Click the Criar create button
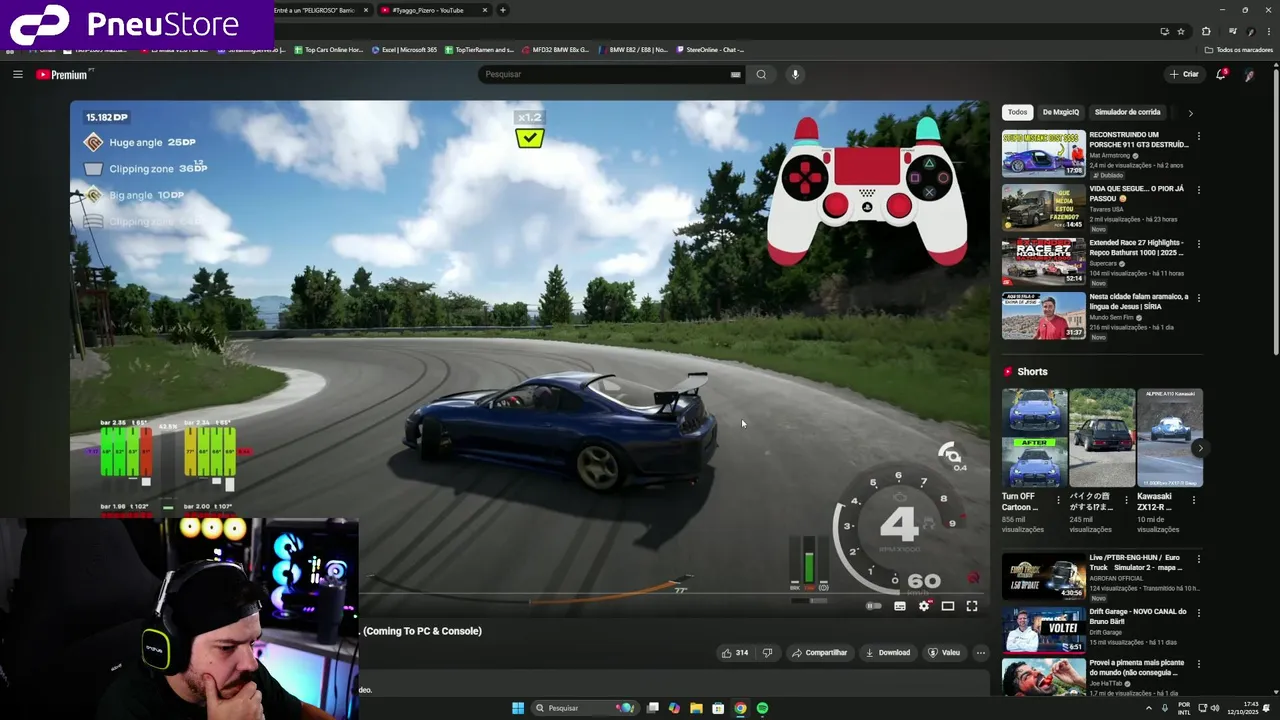 tap(1184, 74)
